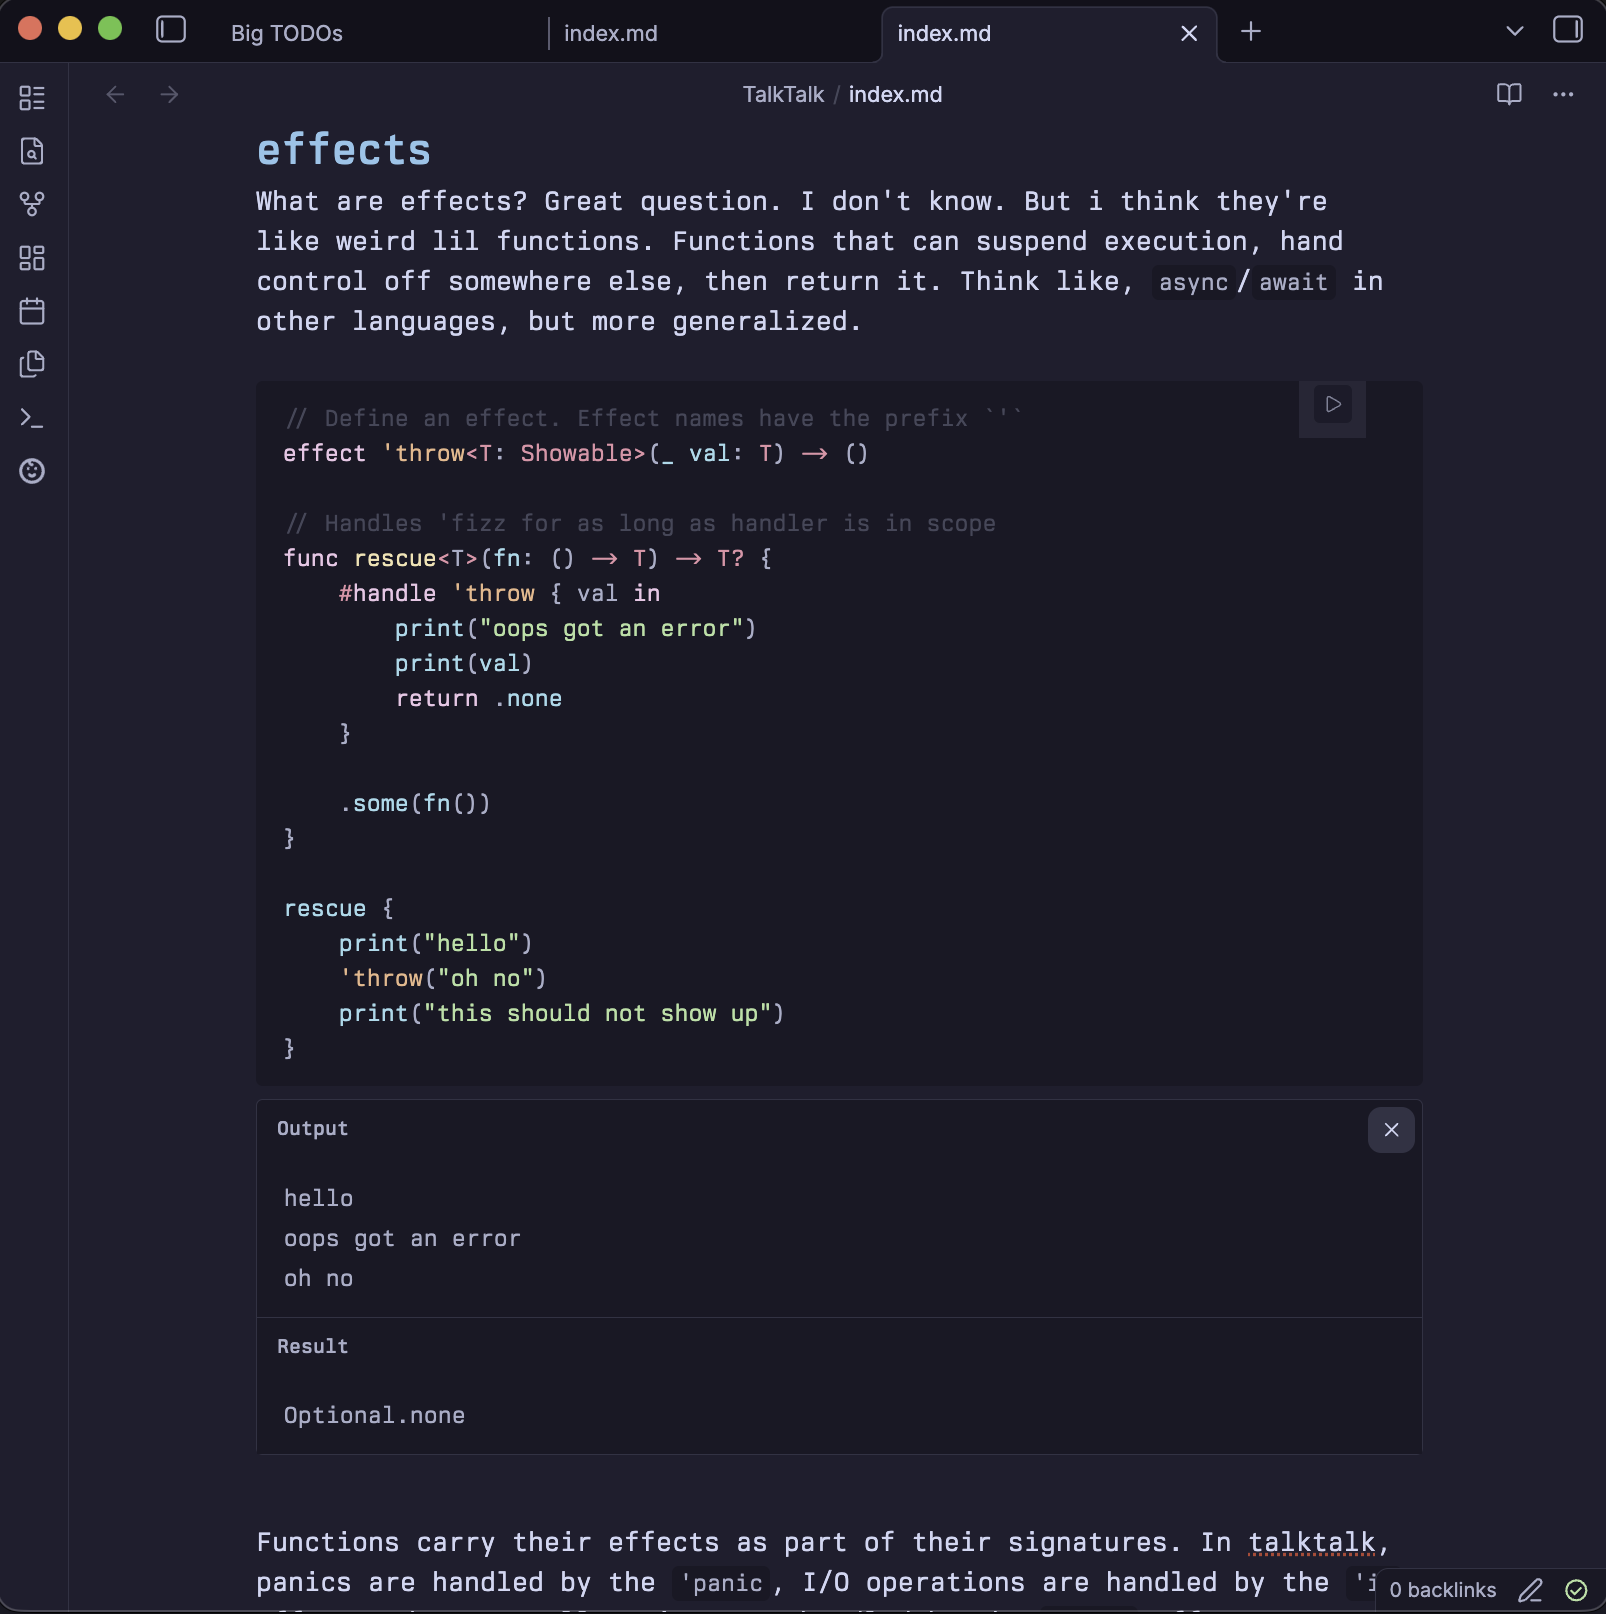This screenshot has width=1606, height=1614.
Task: Place cursor on .some(fn()) line
Action: coord(415,803)
